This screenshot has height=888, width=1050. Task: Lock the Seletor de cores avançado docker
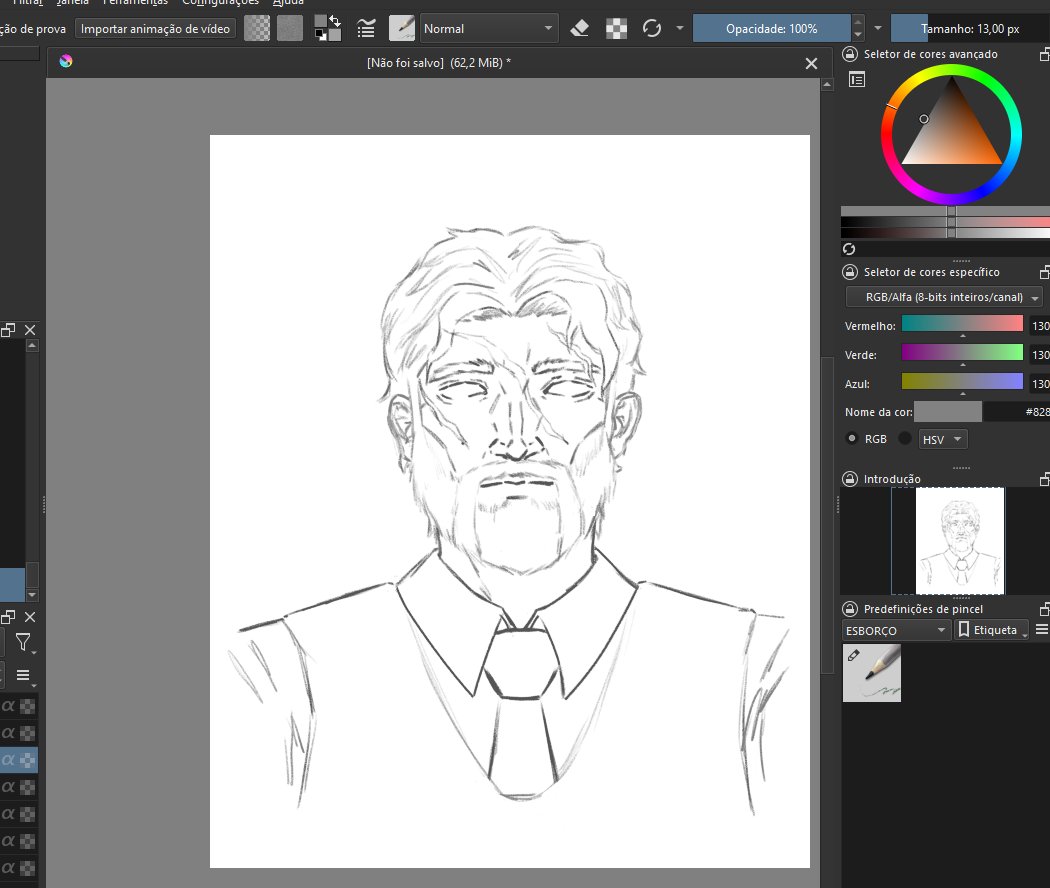point(850,54)
